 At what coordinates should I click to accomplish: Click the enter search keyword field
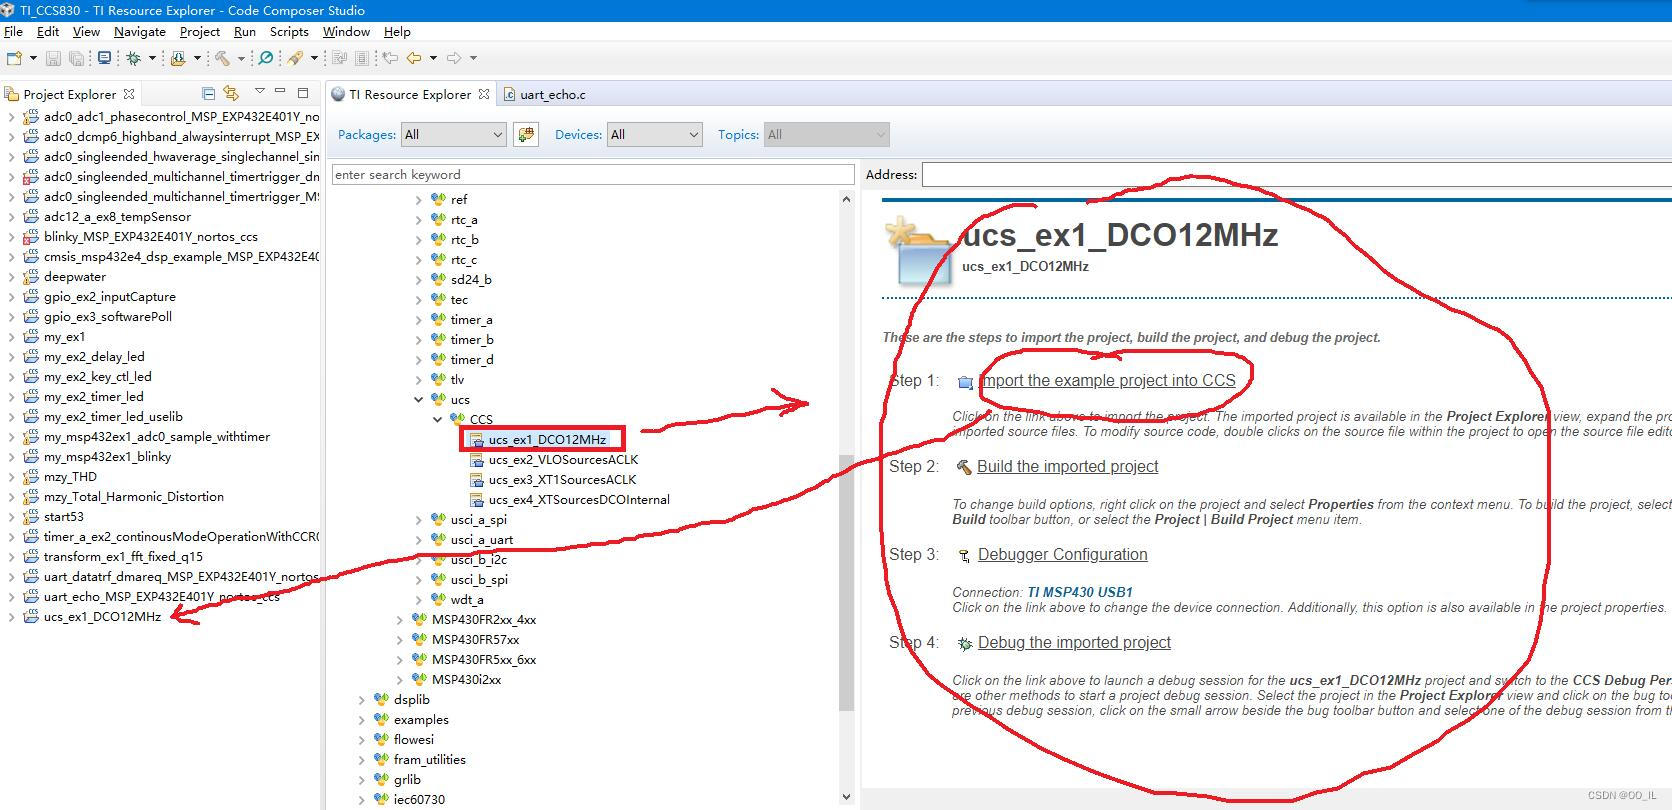click(593, 174)
